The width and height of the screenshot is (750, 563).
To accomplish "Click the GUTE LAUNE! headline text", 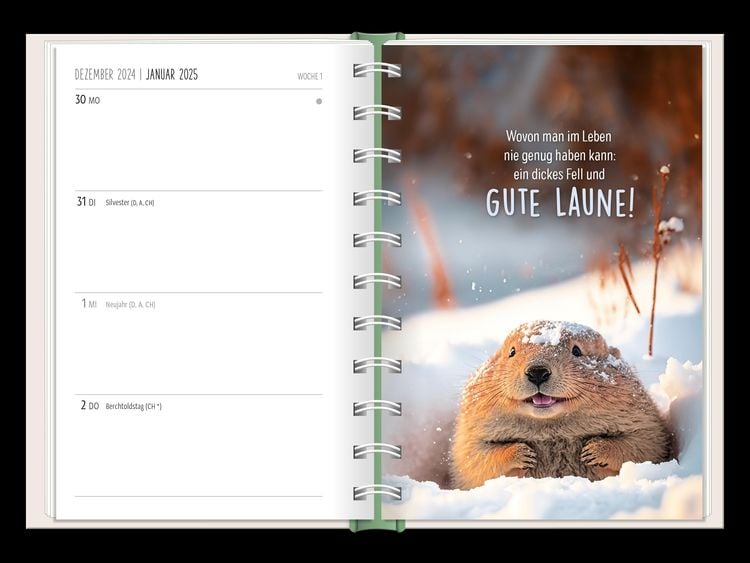I will coord(560,203).
